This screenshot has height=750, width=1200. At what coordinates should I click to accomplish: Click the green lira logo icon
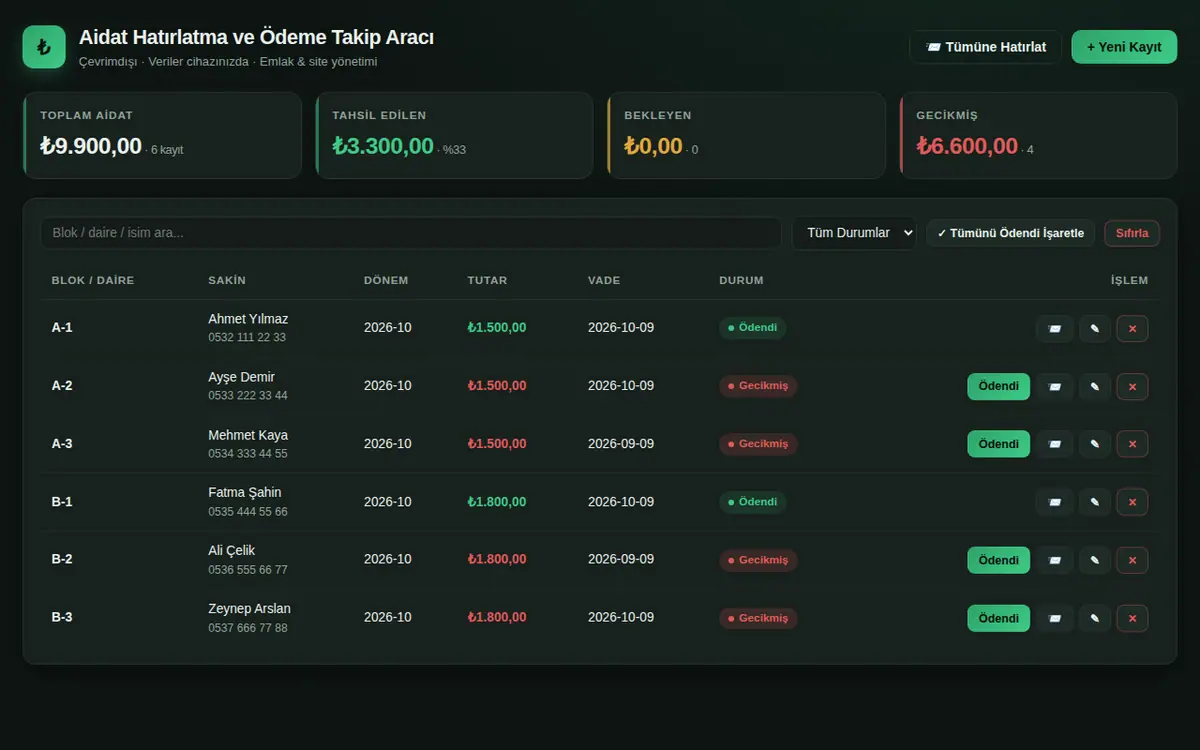[x=44, y=47]
